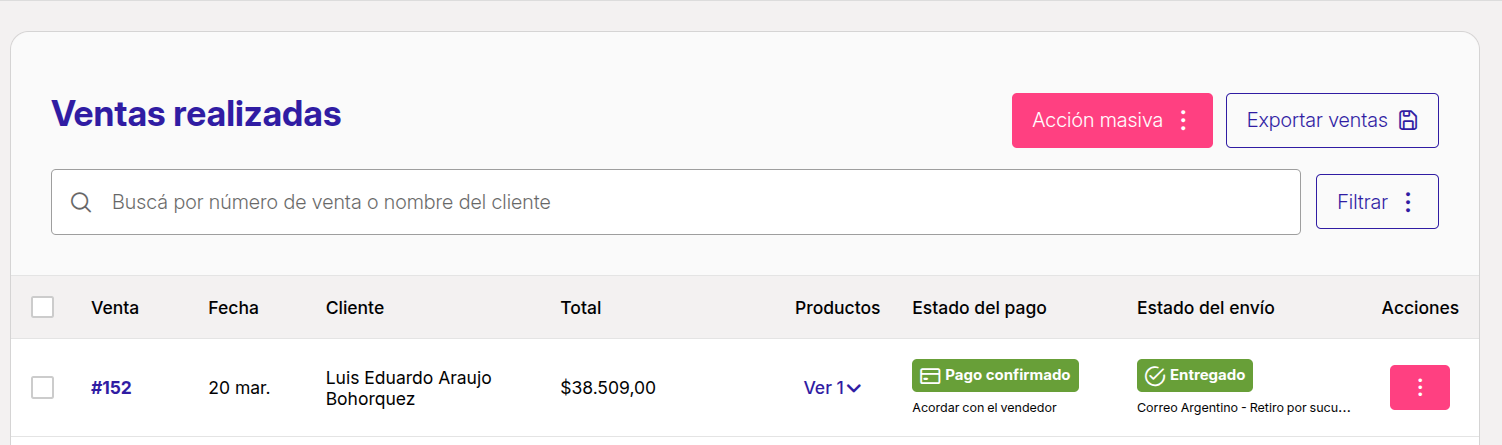
Task: Click the save disk icon on Exportar ventas
Action: (x=1408, y=121)
